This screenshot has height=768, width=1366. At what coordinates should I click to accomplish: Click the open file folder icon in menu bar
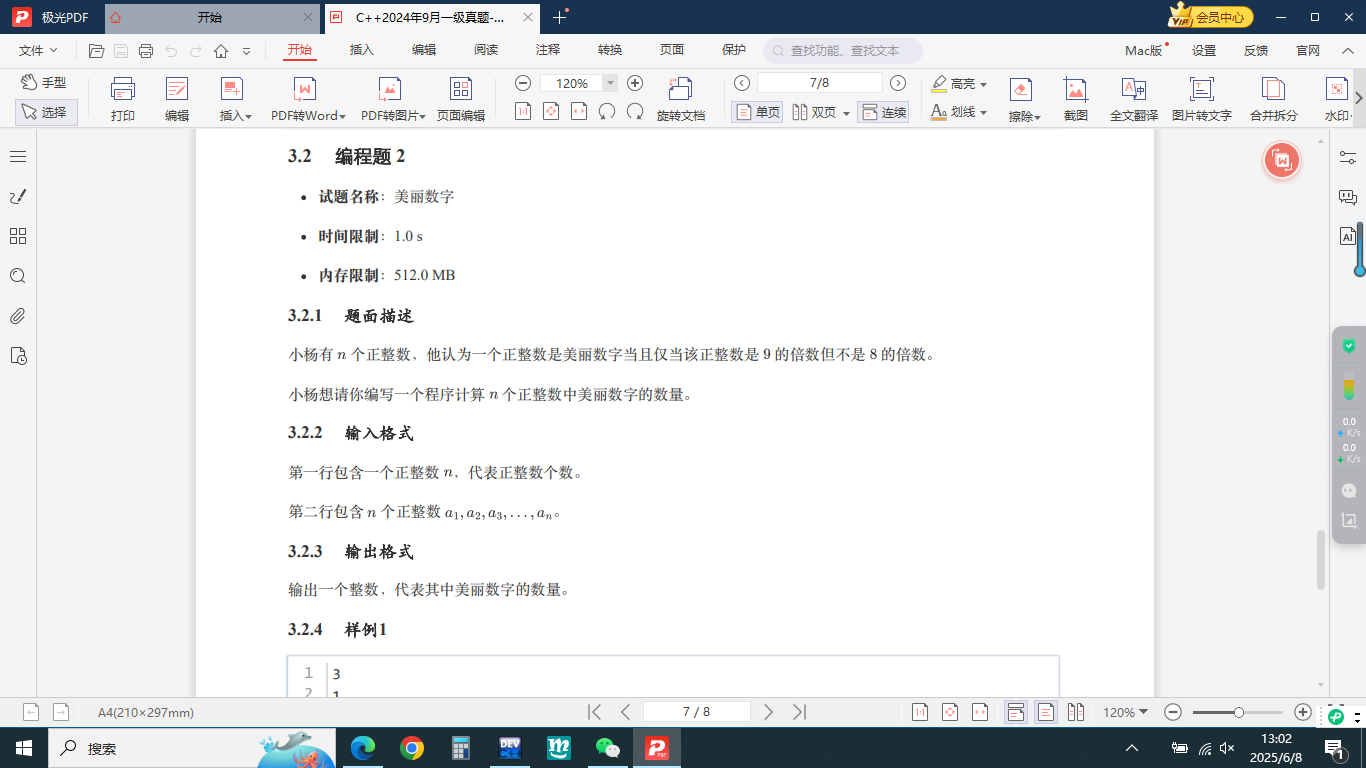click(97, 51)
